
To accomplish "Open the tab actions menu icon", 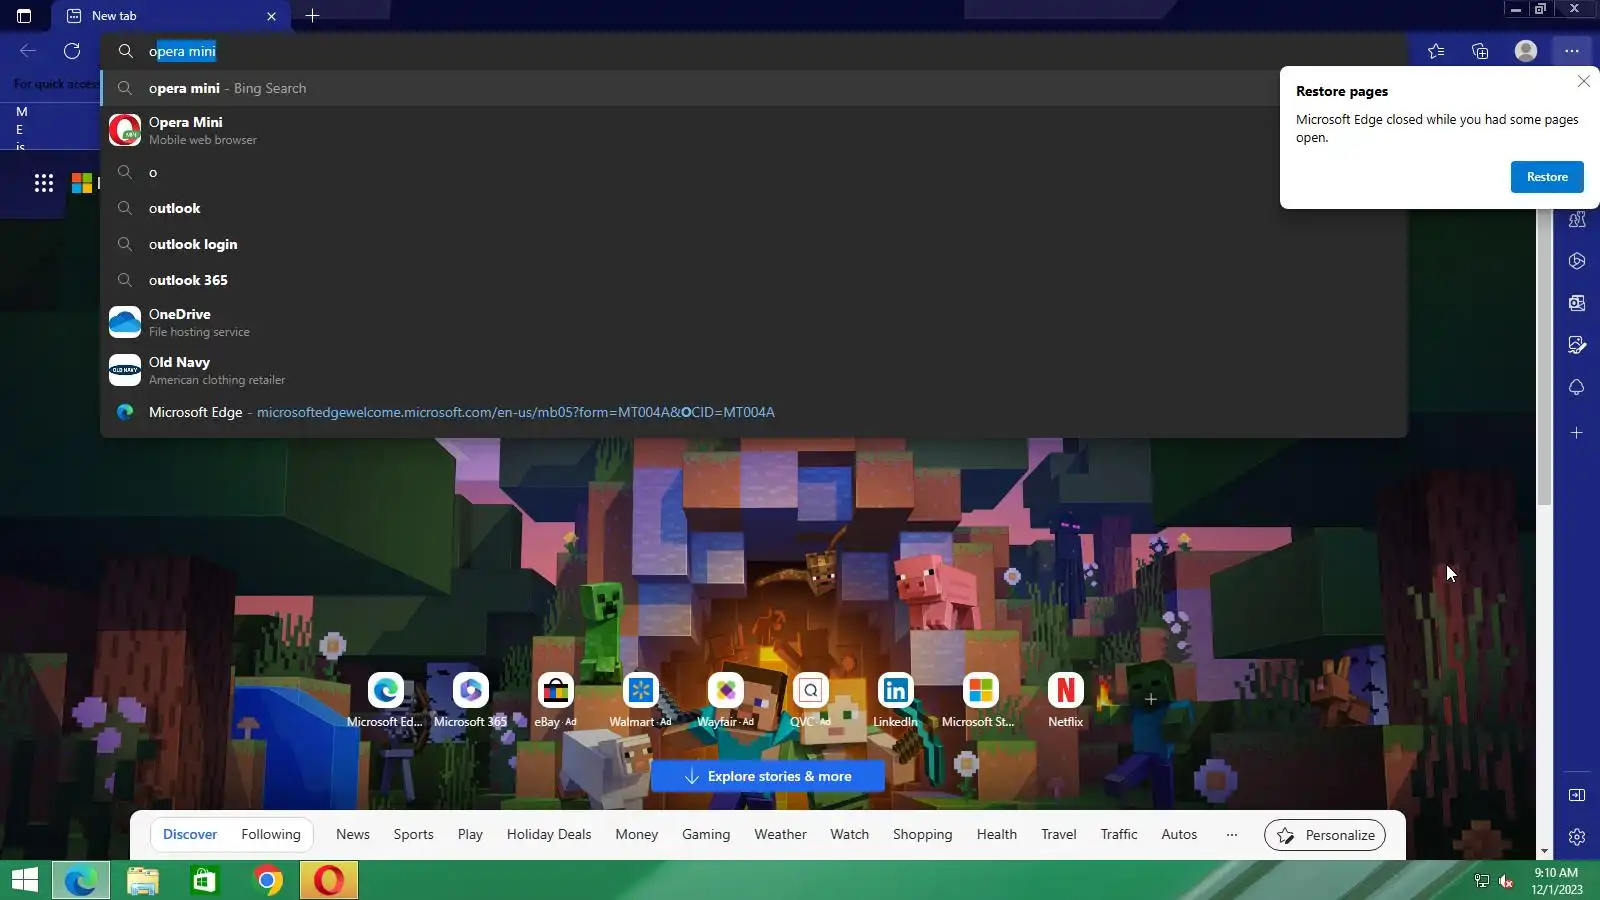I will [x=24, y=16].
